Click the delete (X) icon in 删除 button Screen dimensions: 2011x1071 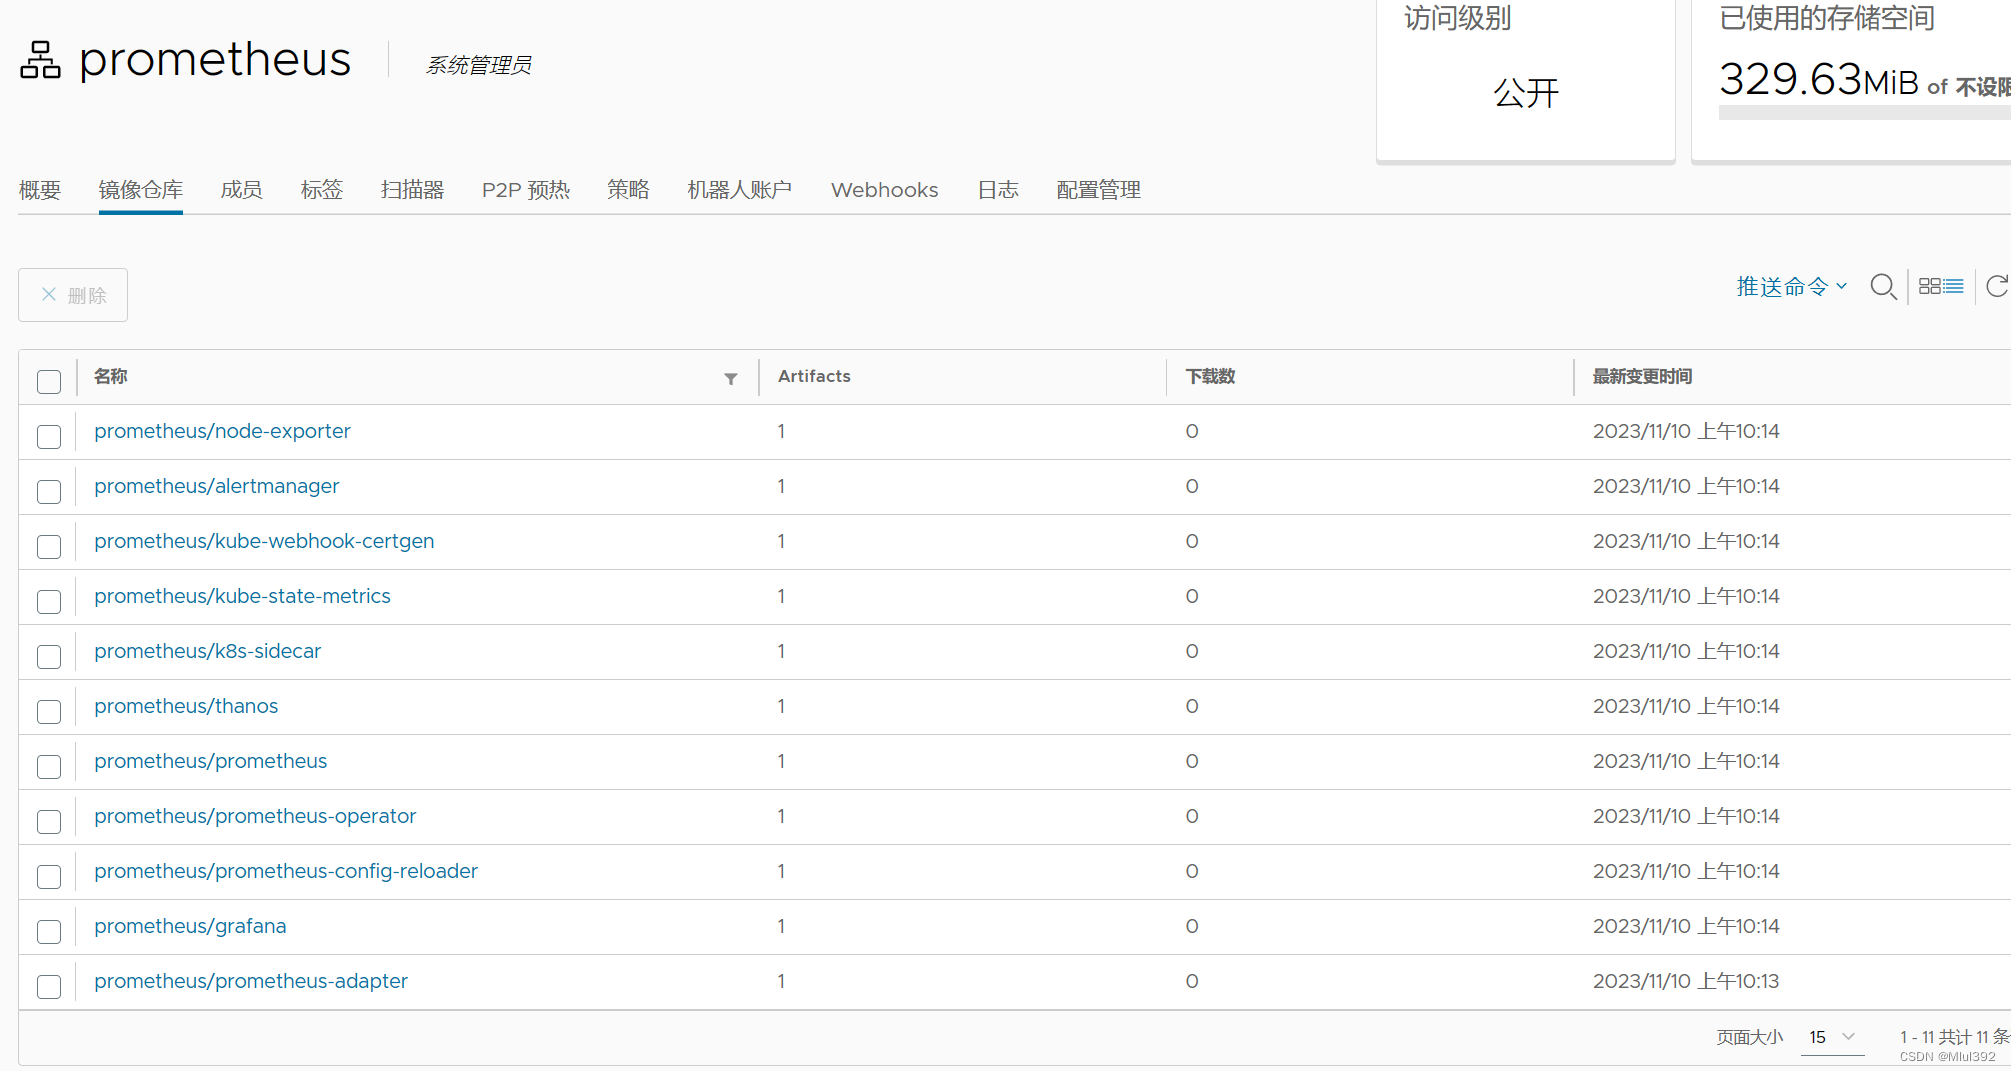pos(48,294)
